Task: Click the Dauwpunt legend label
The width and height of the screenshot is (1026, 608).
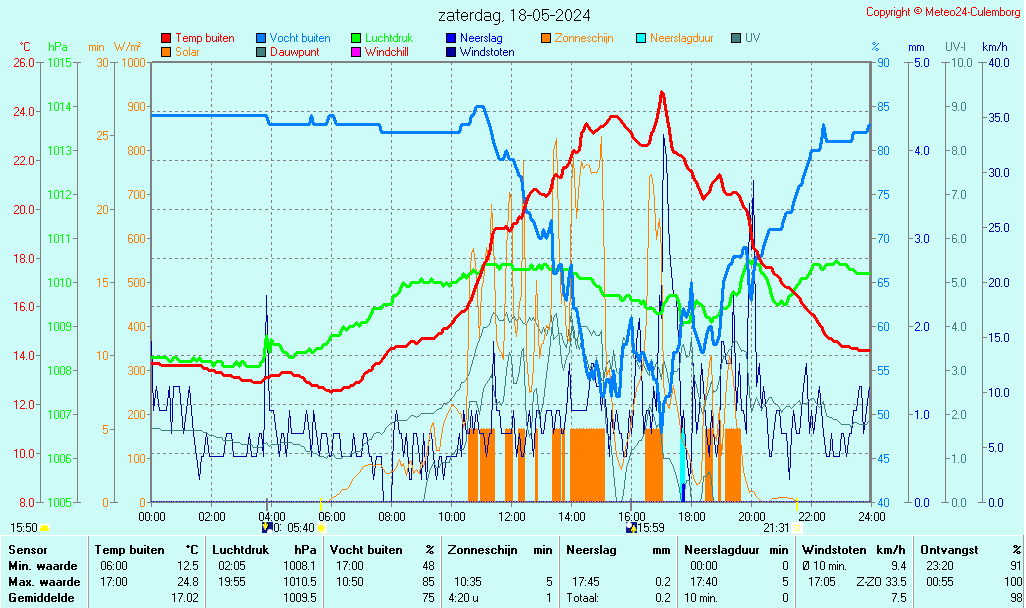Action: click(x=295, y=52)
